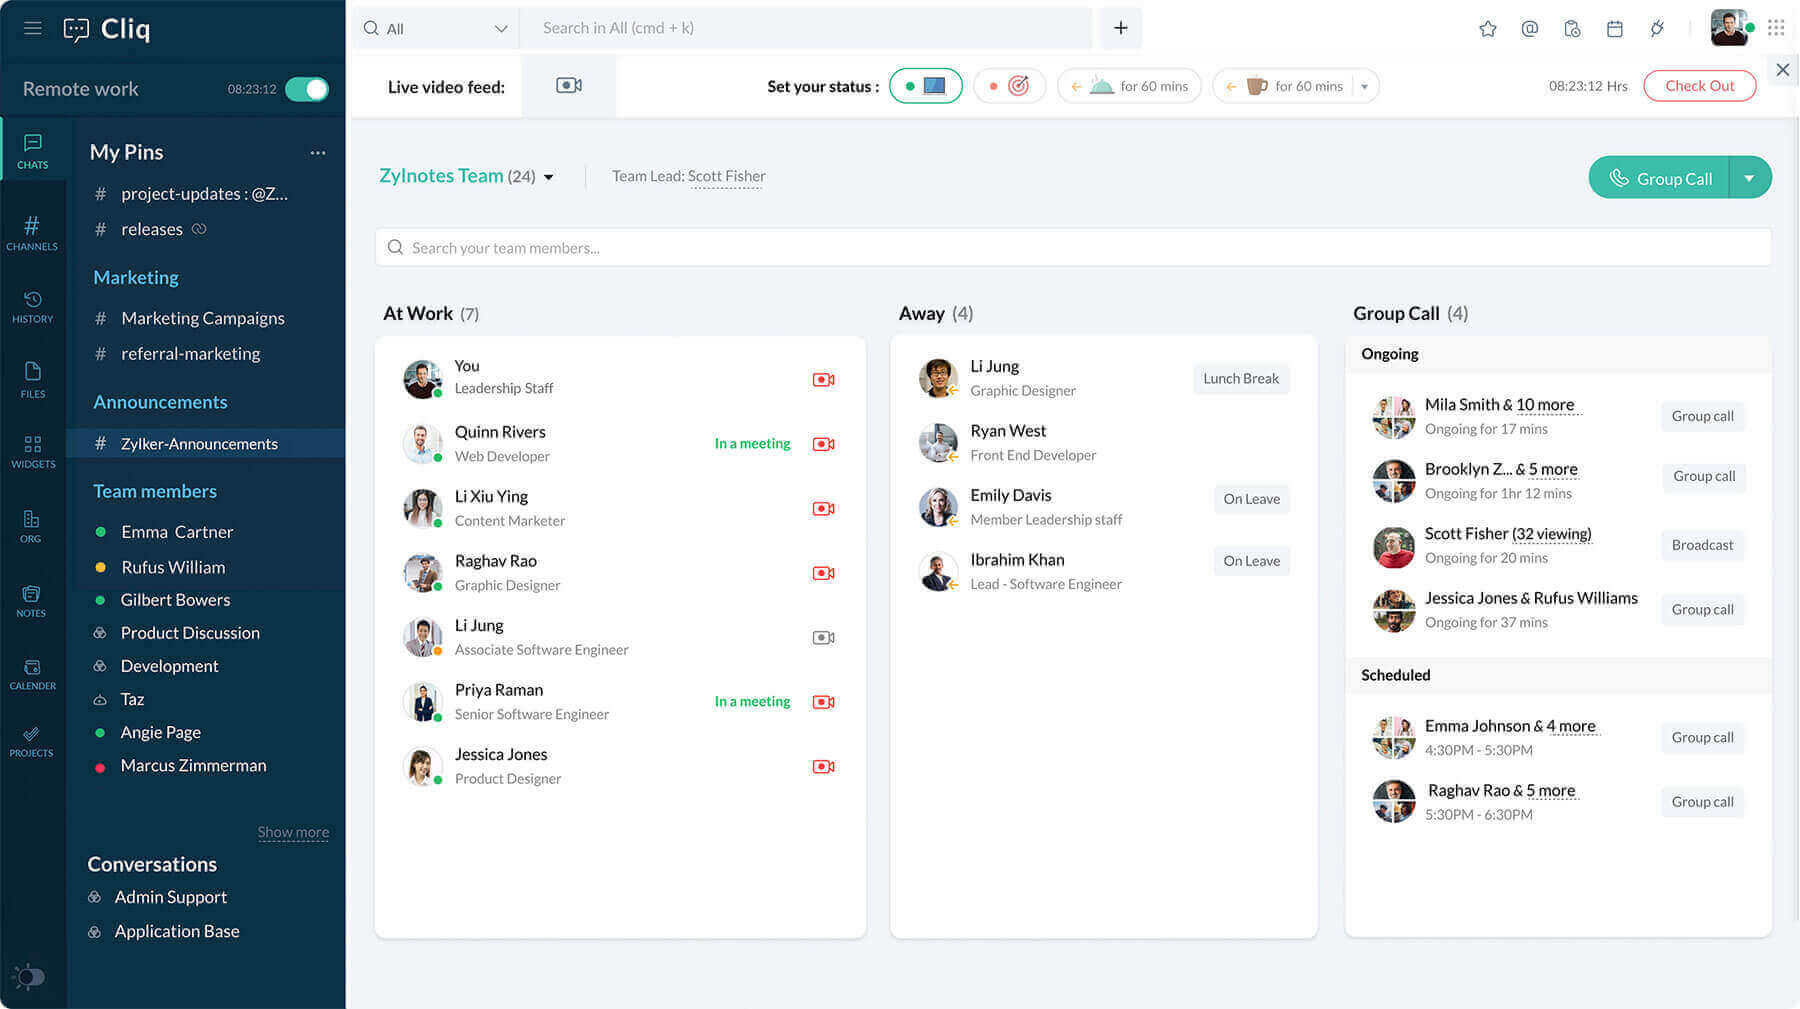Viewport: 1800px width, 1009px height.
Task: Click the Check Out button
Action: click(x=1699, y=86)
